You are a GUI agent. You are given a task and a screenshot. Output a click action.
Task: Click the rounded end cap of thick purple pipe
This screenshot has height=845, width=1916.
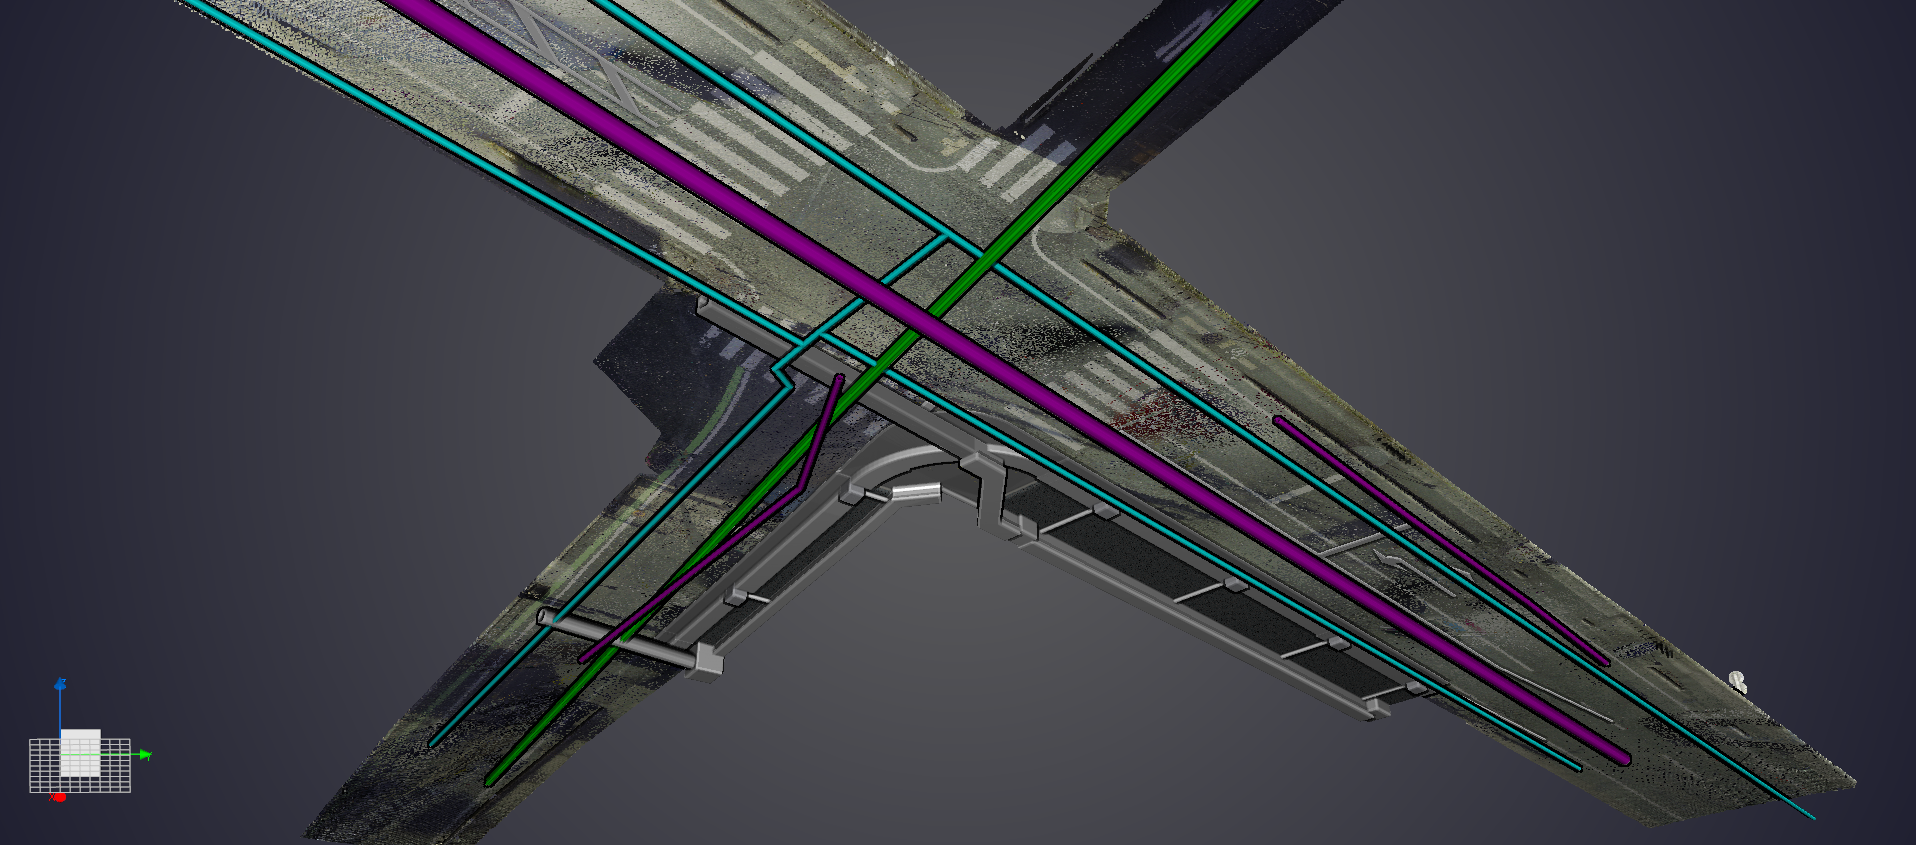[1622, 758]
